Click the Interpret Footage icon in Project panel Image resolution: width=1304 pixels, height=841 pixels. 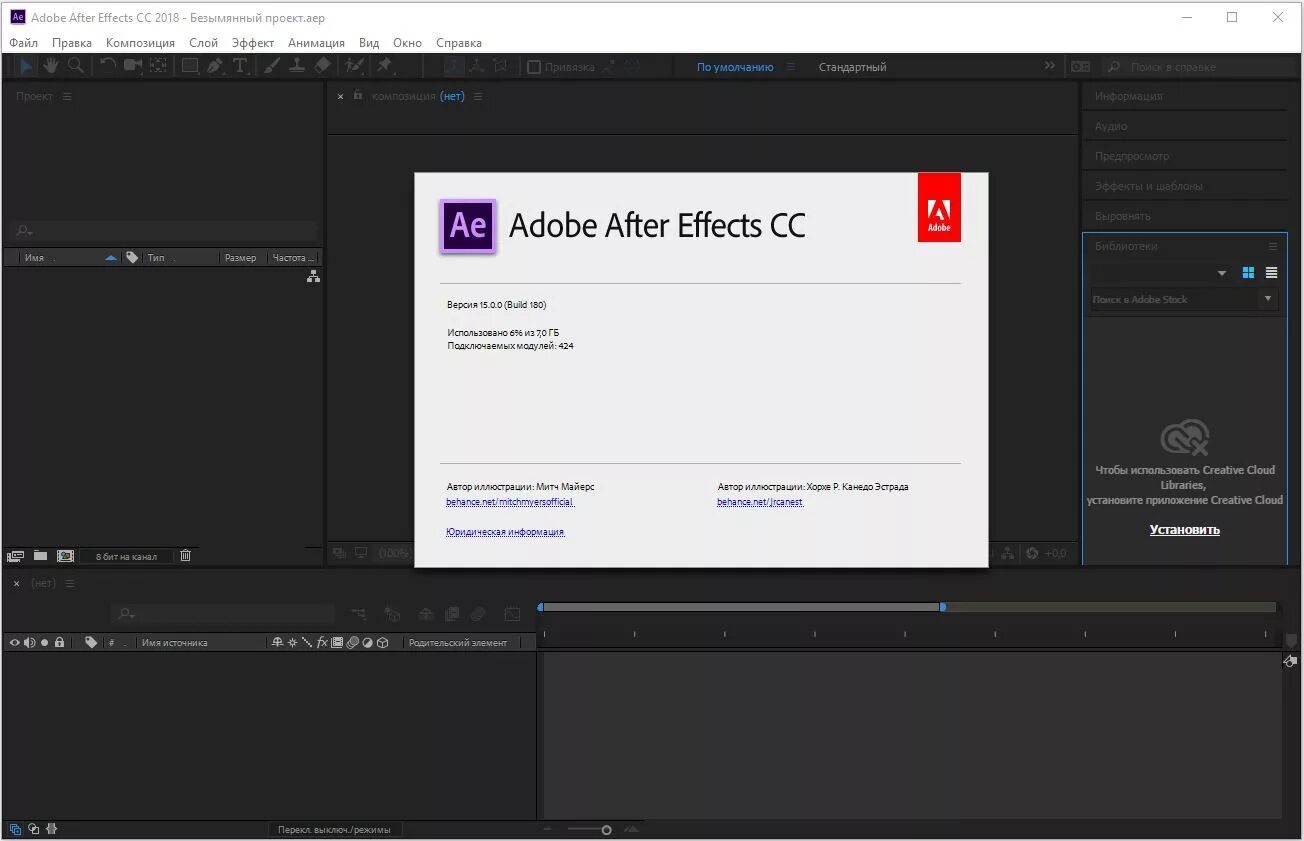point(15,556)
